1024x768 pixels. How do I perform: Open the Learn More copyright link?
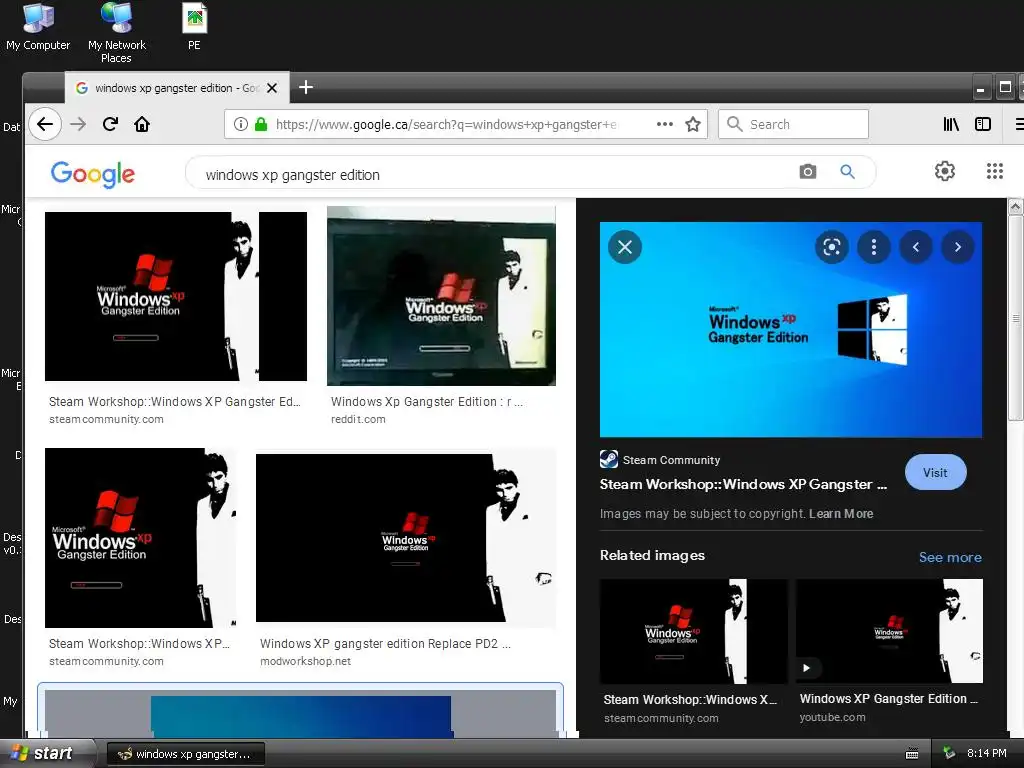840,513
